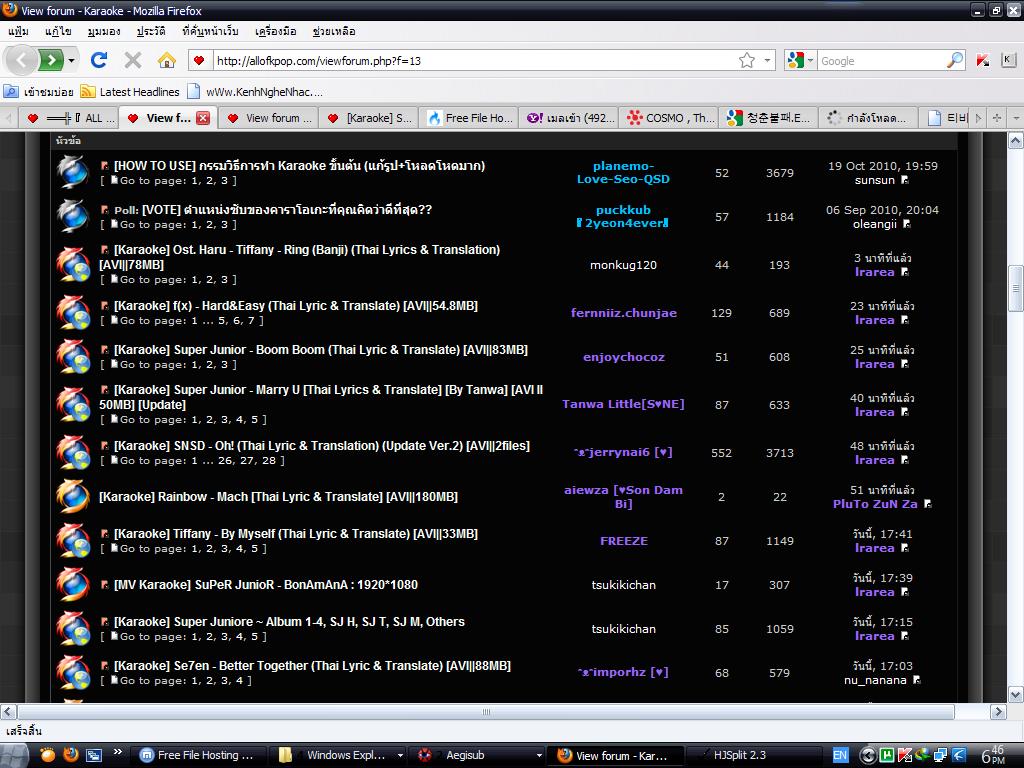Click EN language indicator in taskbar
This screenshot has width=1024, height=768.
(x=840, y=756)
